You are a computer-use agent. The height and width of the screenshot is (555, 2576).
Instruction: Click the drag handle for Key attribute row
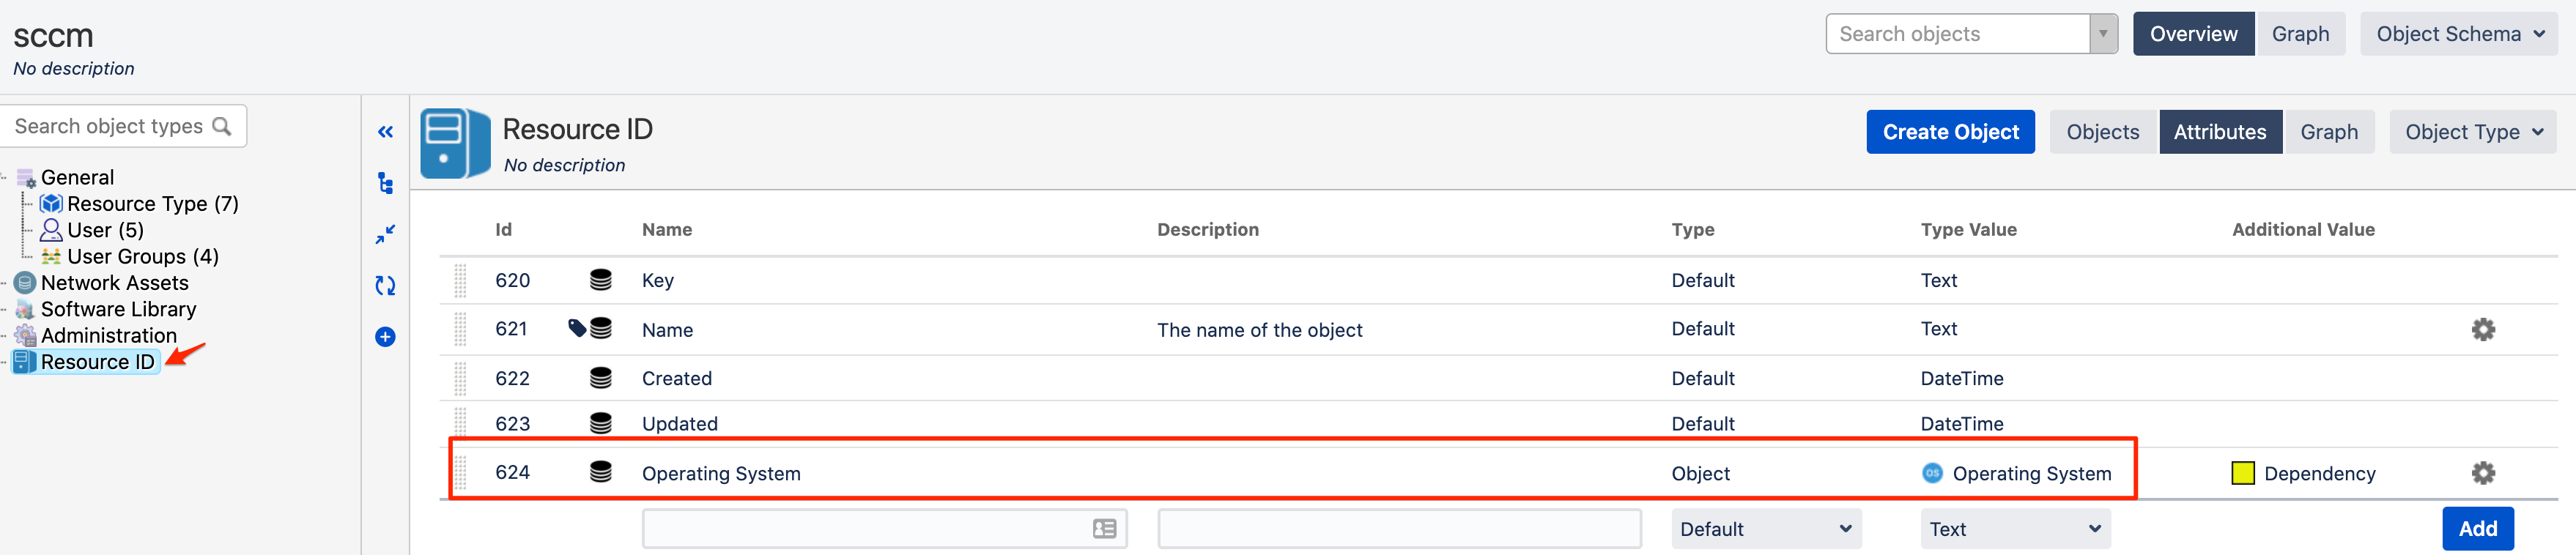[x=460, y=281]
